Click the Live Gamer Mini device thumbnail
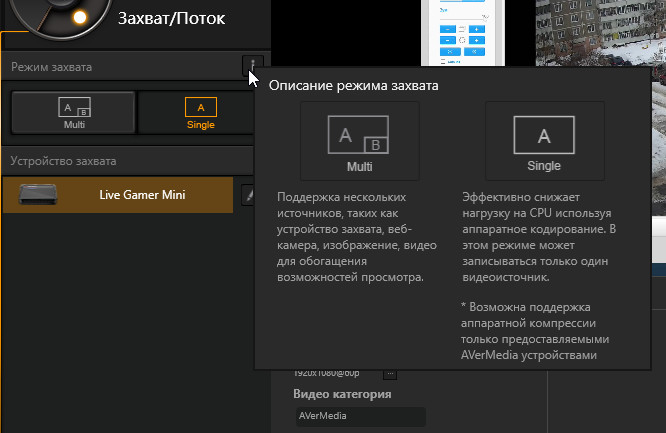666x433 pixels. click(37, 195)
